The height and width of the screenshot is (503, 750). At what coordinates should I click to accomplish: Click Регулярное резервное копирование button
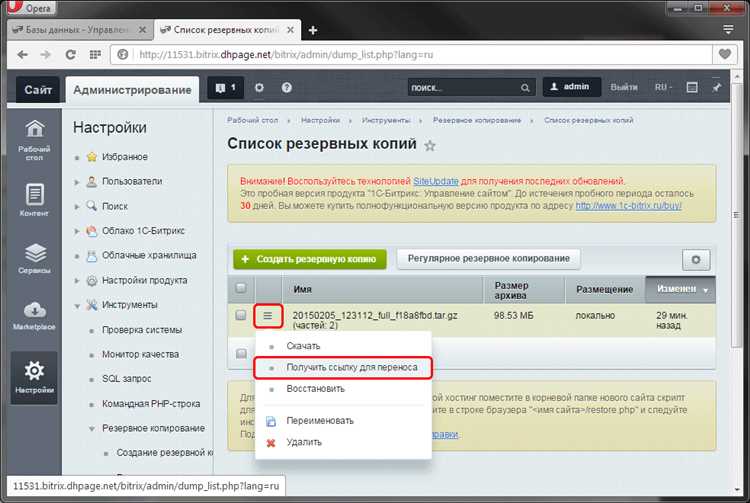(x=488, y=259)
